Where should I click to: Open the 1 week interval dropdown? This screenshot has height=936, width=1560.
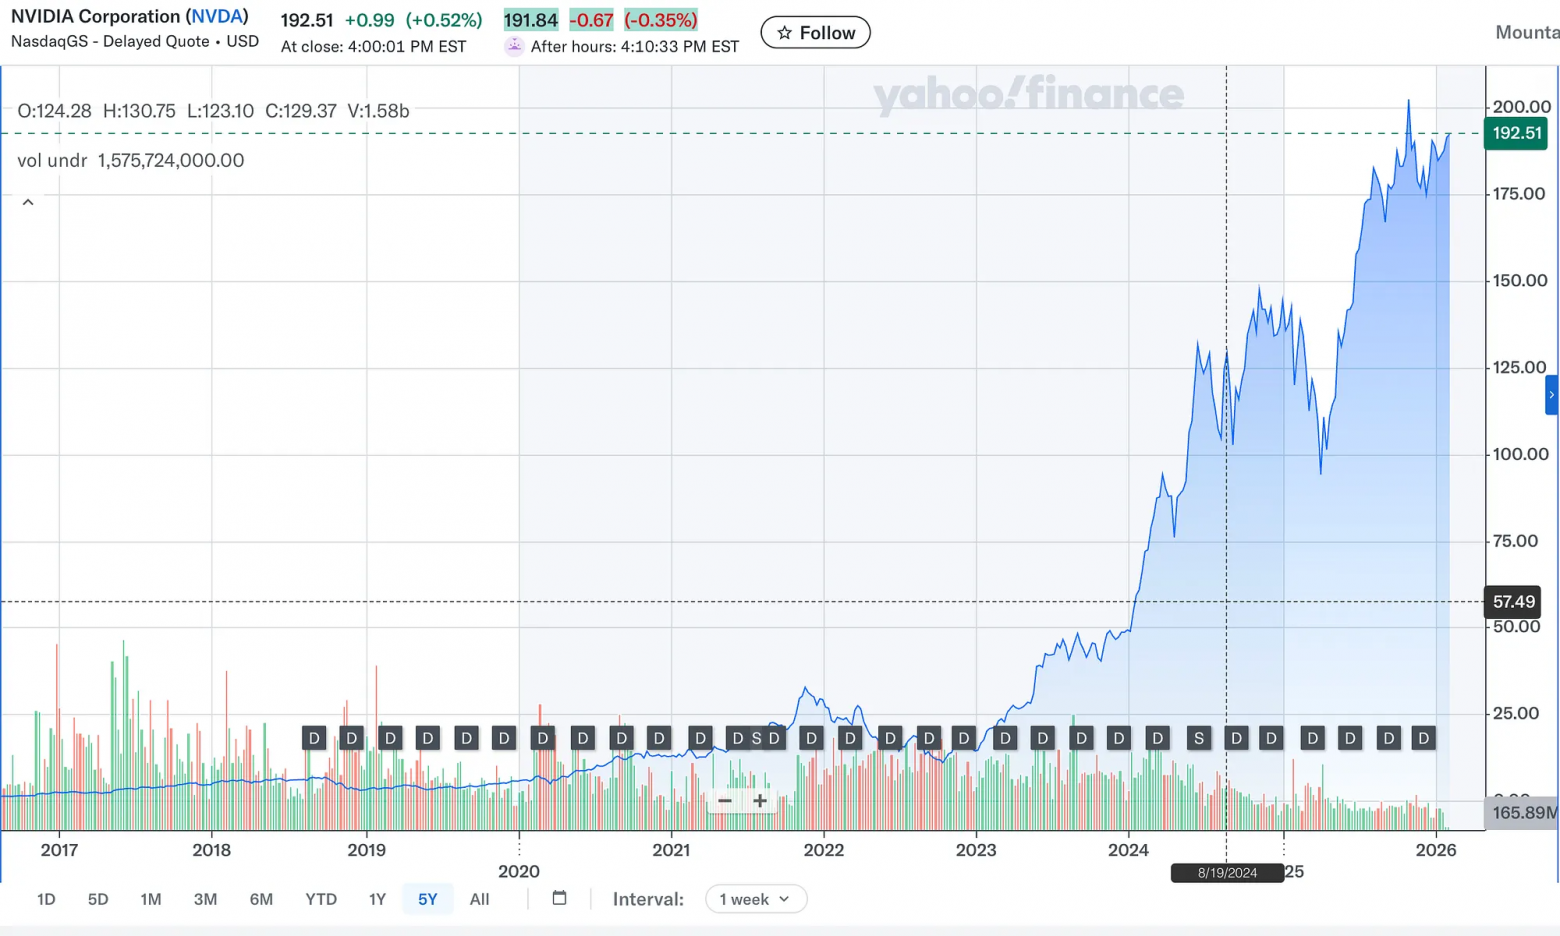coord(755,898)
